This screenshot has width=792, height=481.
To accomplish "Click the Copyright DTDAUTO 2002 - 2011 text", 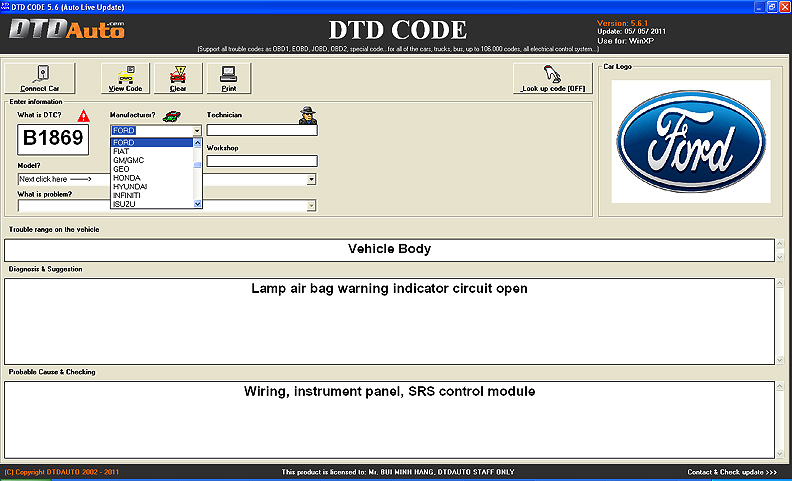I will coord(62,472).
